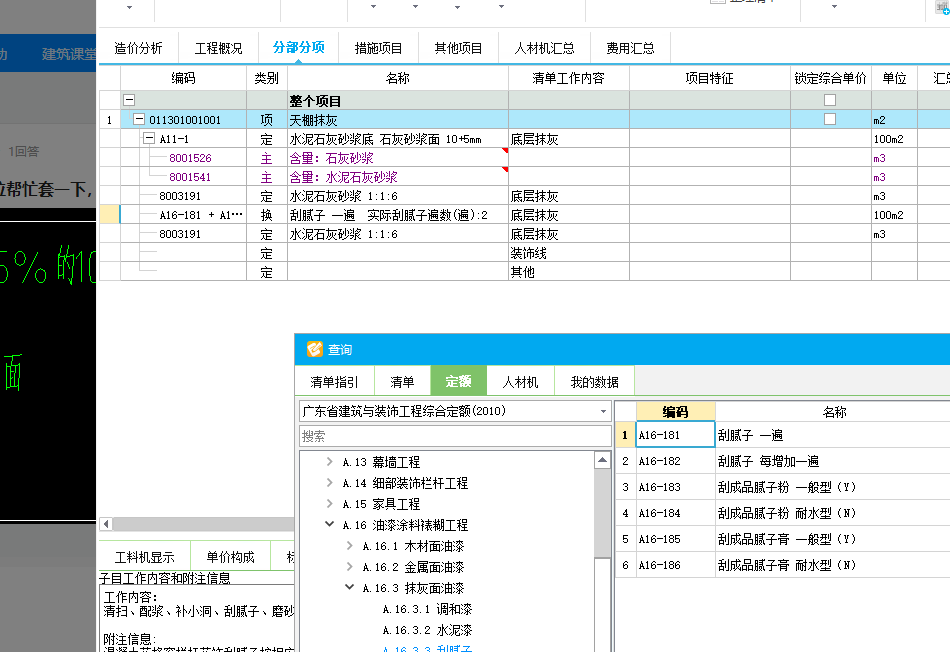Click the 装饰线 work content cell

[x=568, y=253]
